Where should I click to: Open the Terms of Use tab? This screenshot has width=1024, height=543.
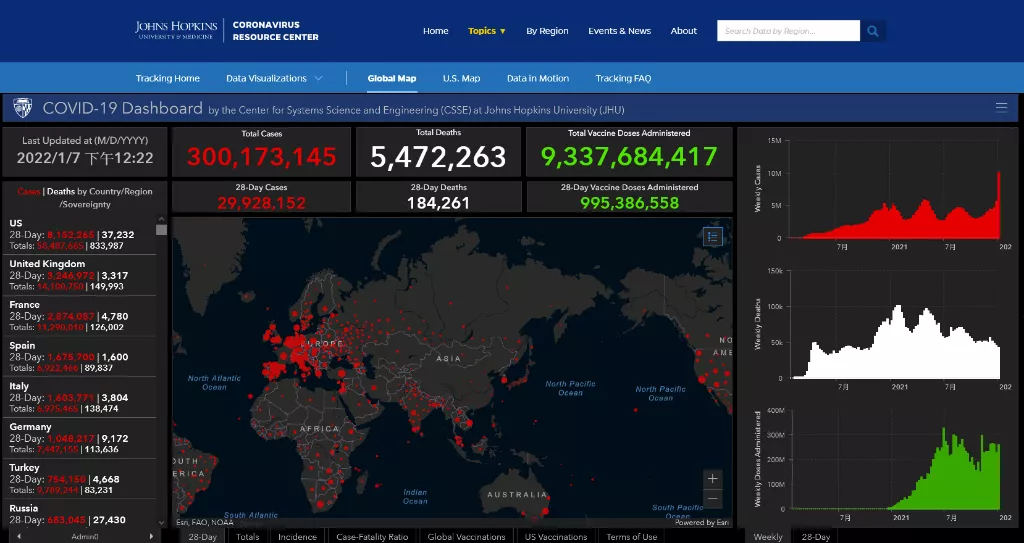click(632, 536)
